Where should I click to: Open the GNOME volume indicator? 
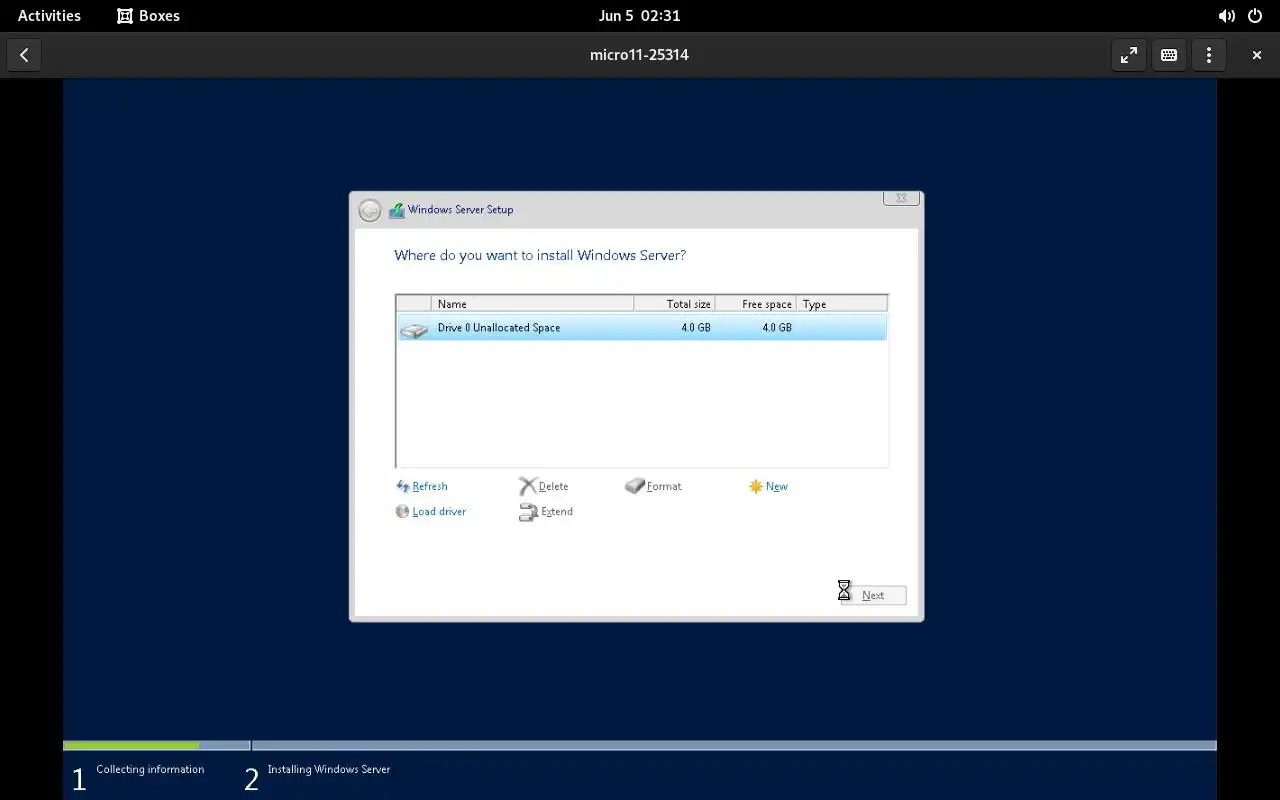point(1226,16)
